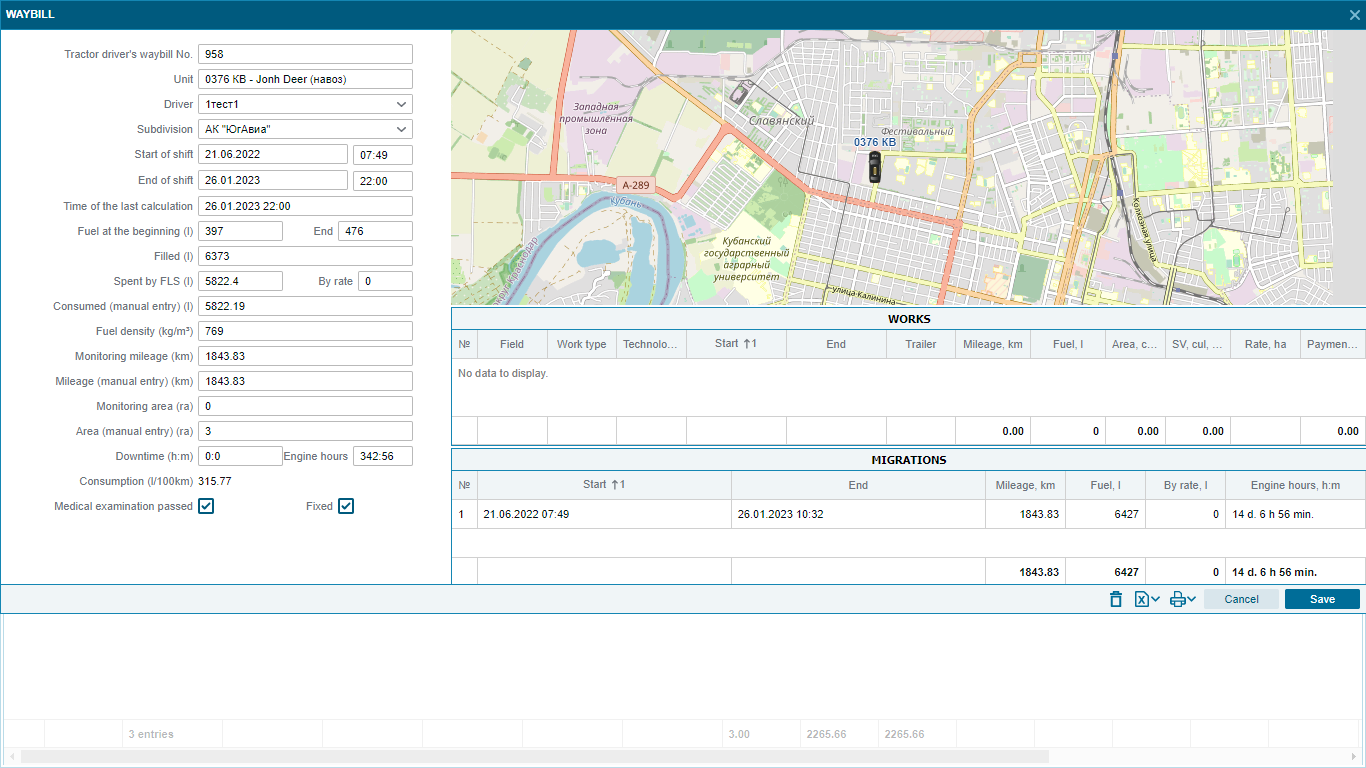
Task: Click the fuel End field showing 476
Action: [x=375, y=231]
